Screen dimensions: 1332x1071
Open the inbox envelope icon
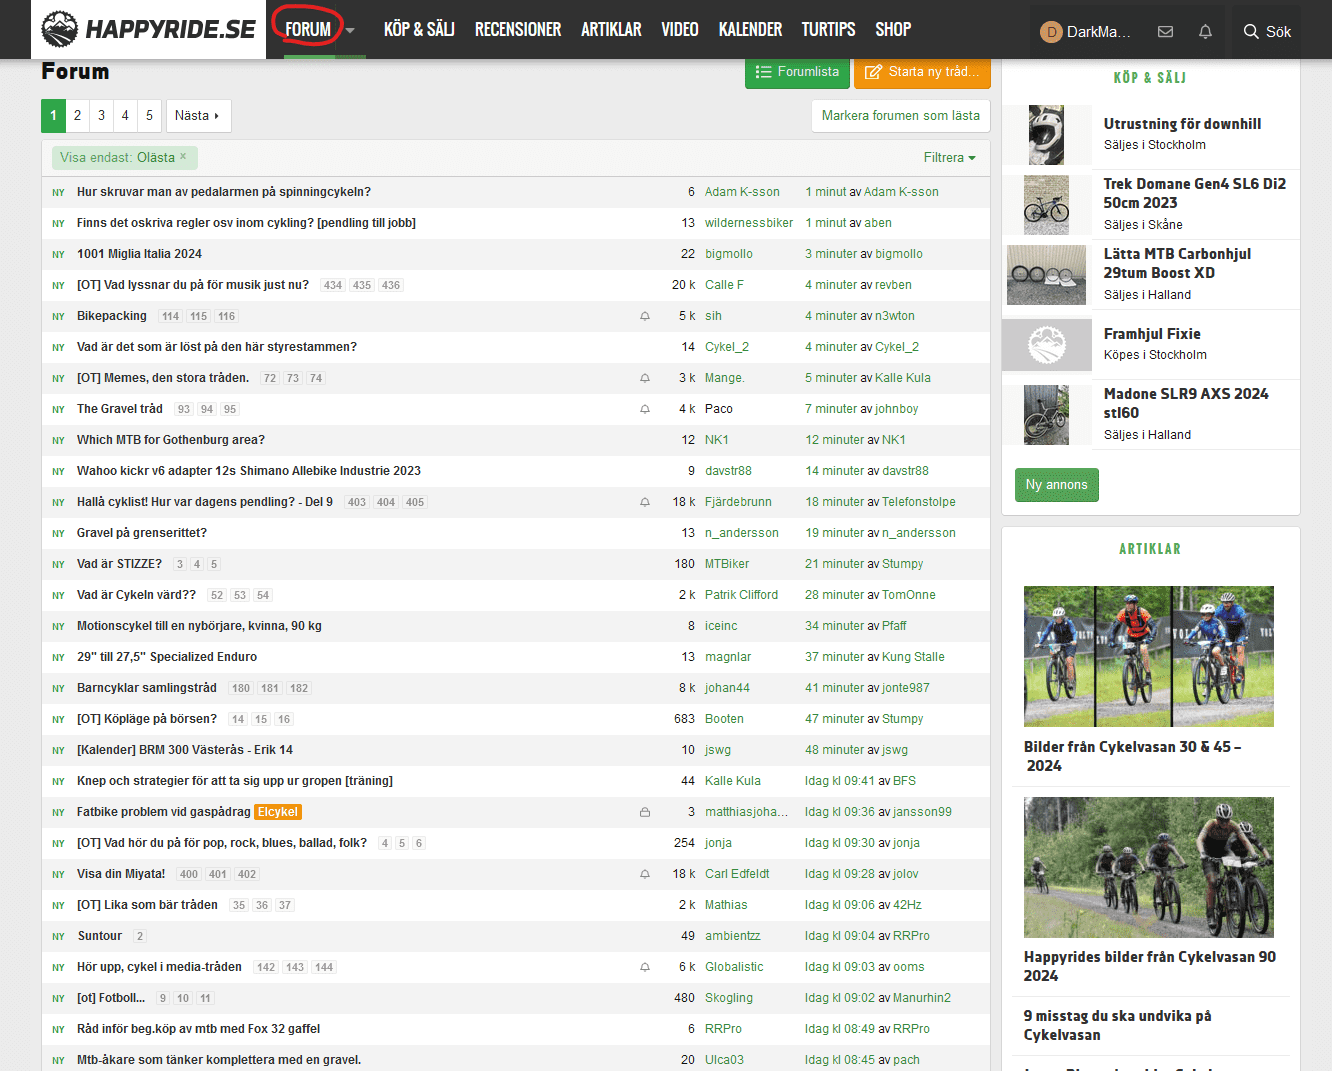point(1165,31)
